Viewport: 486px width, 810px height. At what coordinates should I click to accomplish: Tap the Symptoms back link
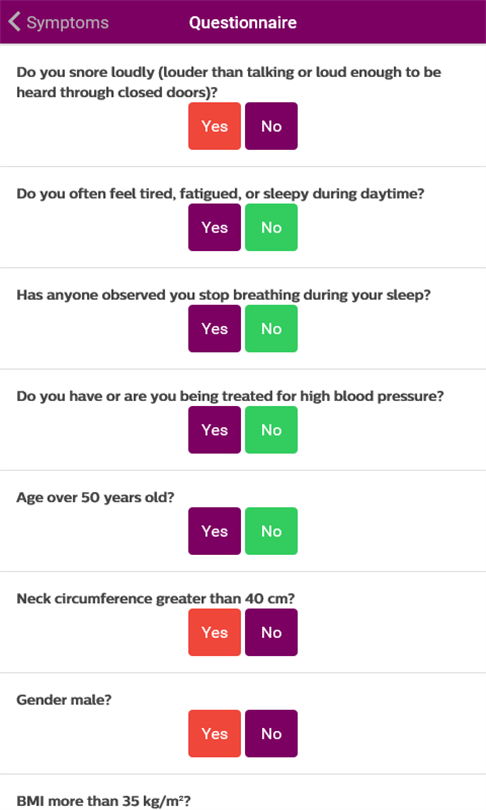tap(67, 23)
